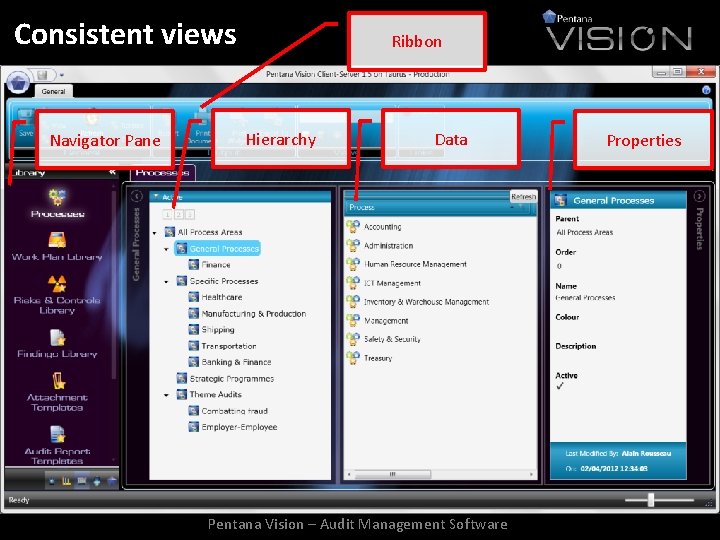Viewport: 720px width, 540px height.
Task: Click the General Processes properties header icon
Action: [560, 201]
